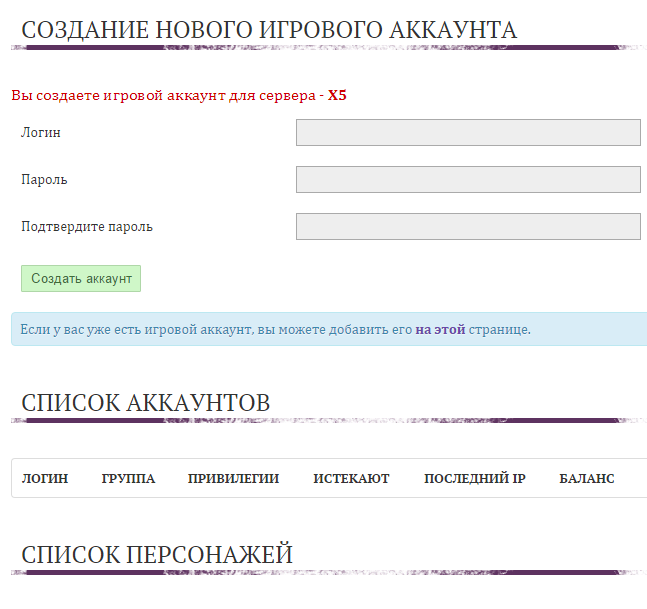Click the ИСТЕКАЮТ column header
The image size is (647, 609).
click(351, 478)
